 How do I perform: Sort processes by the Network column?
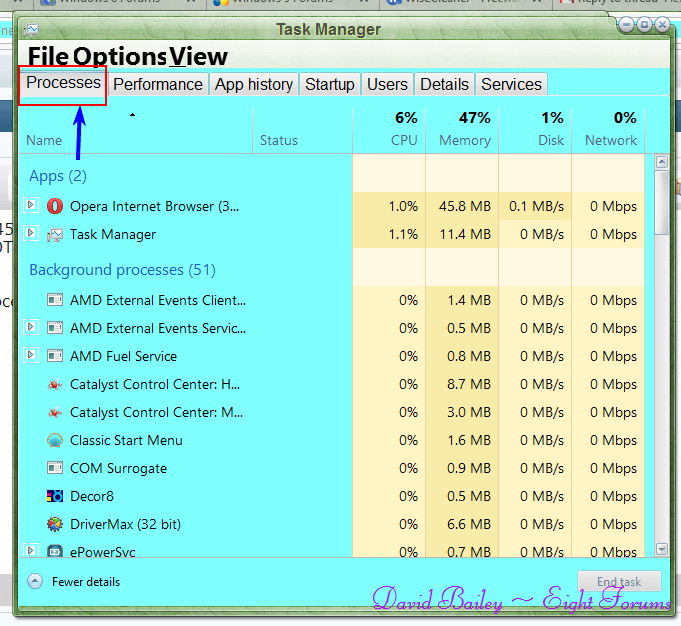pos(608,130)
